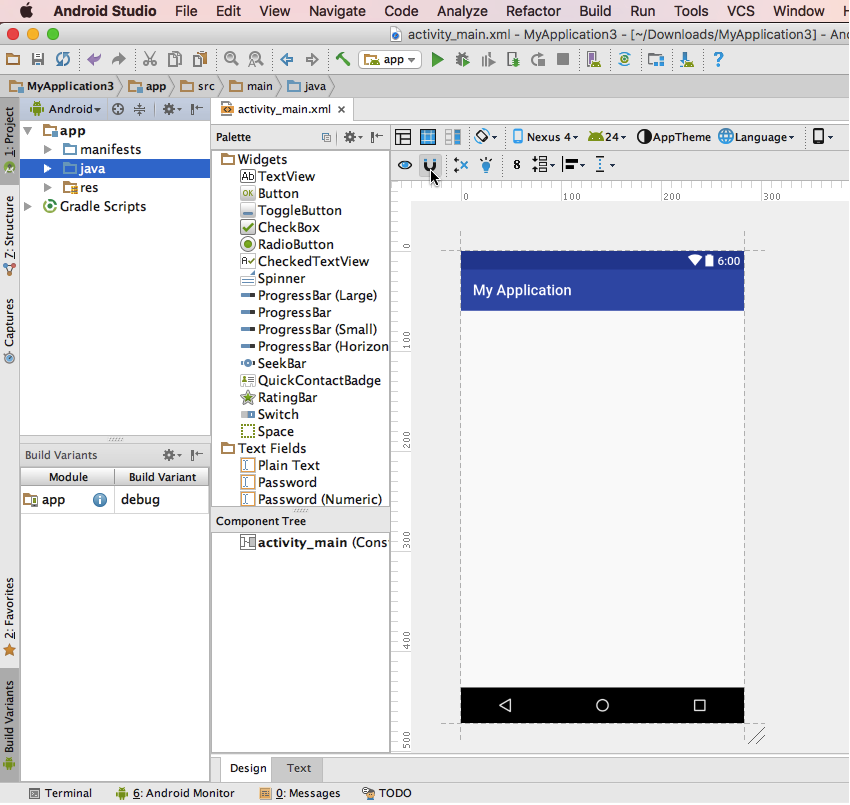850x805 pixels.
Task: Click Collapse All icon in Project panel
Action: coord(140,110)
